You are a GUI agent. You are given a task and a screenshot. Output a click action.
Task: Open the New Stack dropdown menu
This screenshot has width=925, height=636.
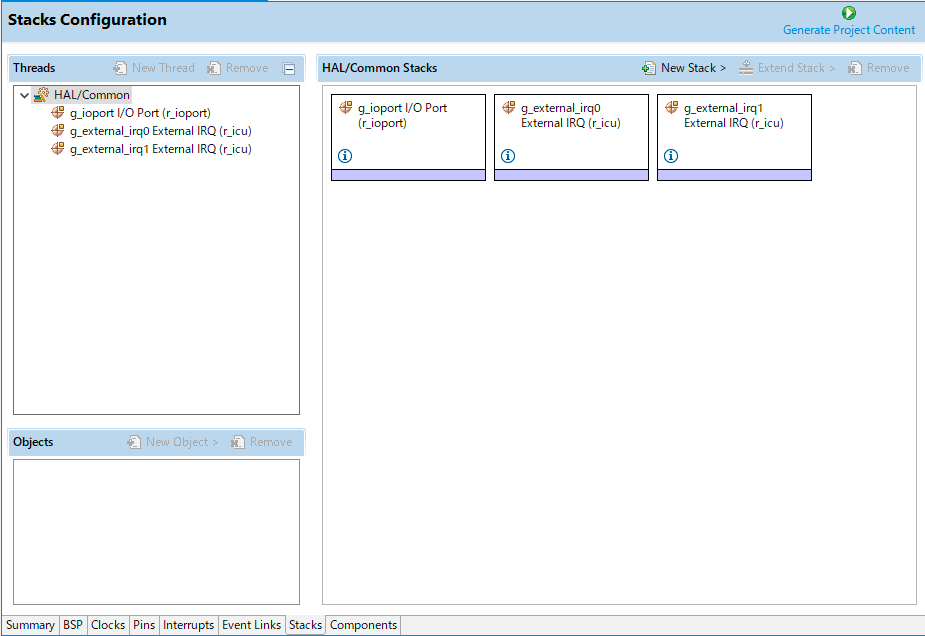coord(684,68)
